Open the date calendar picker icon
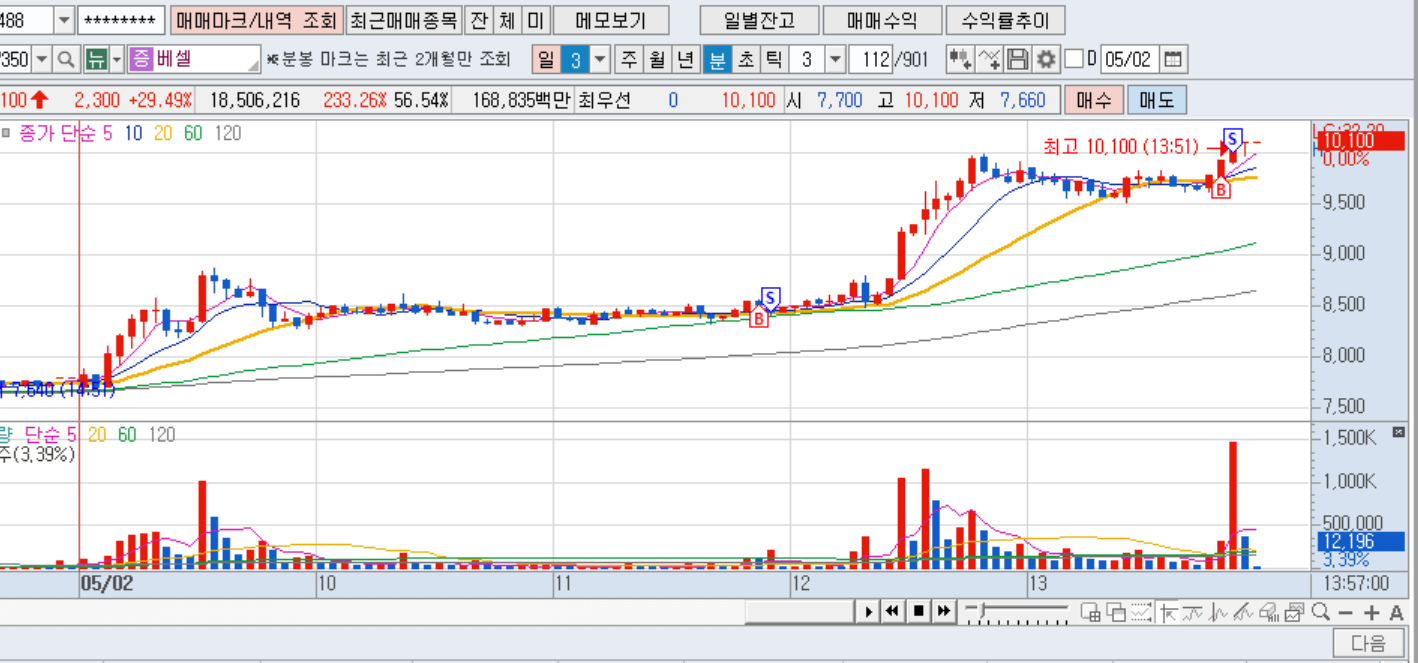The width and height of the screenshot is (1418, 663). (1173, 60)
